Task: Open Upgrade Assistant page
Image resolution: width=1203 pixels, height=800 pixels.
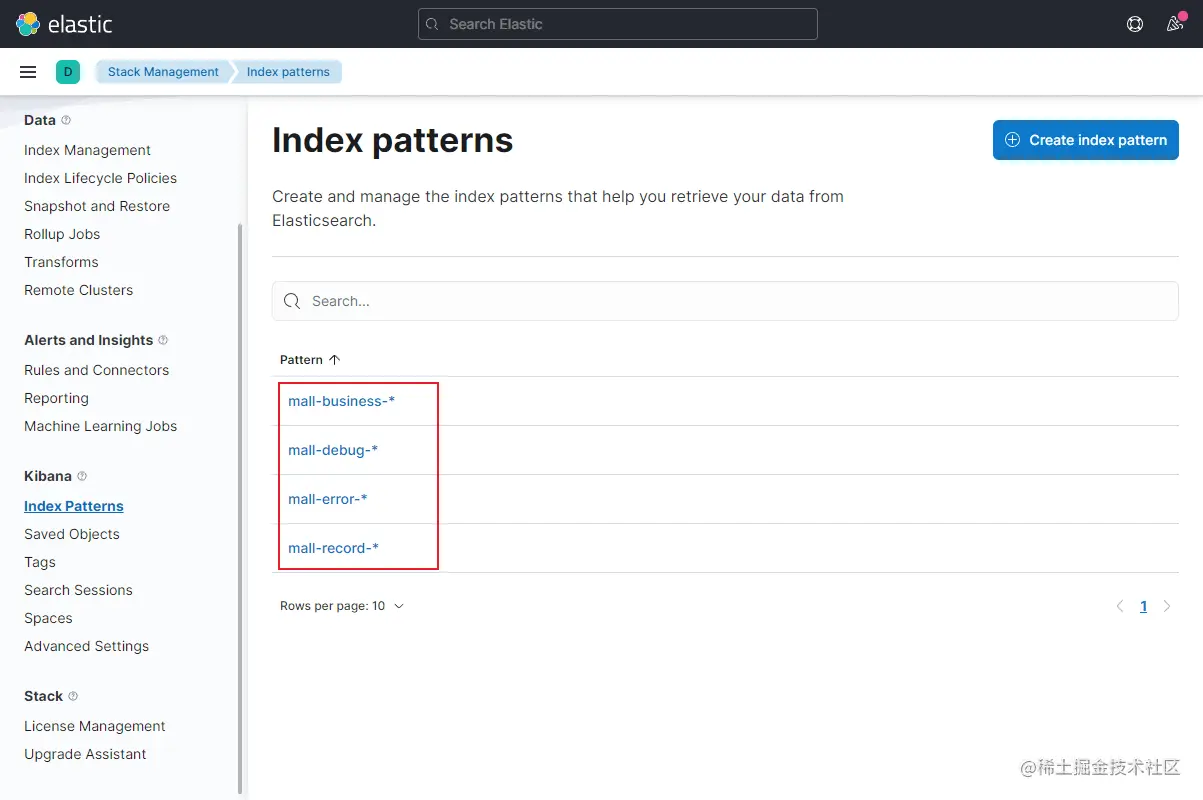Action: [x=85, y=754]
